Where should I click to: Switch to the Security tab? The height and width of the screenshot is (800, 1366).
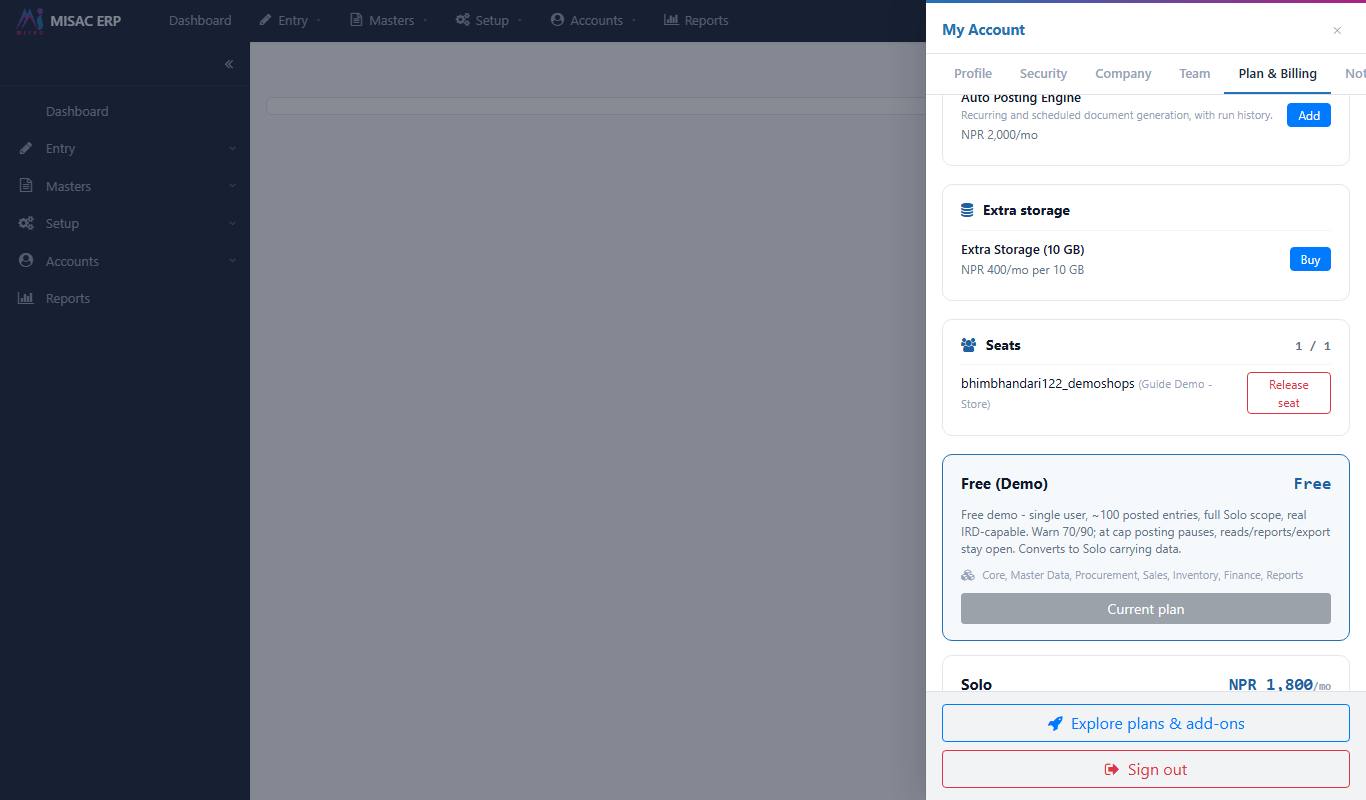click(x=1043, y=73)
